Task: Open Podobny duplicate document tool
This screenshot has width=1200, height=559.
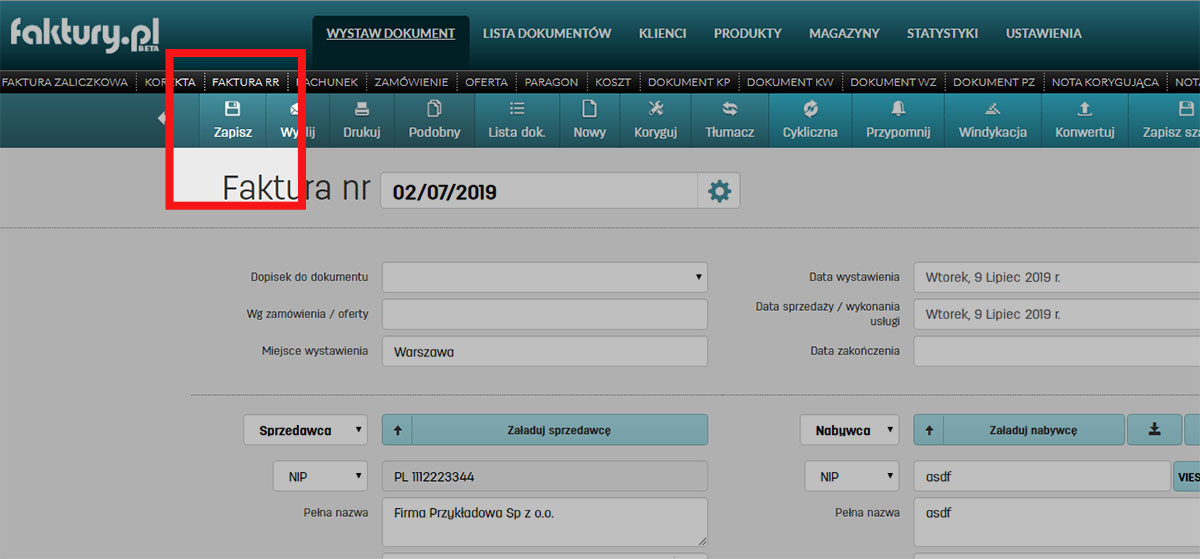Action: (x=434, y=110)
